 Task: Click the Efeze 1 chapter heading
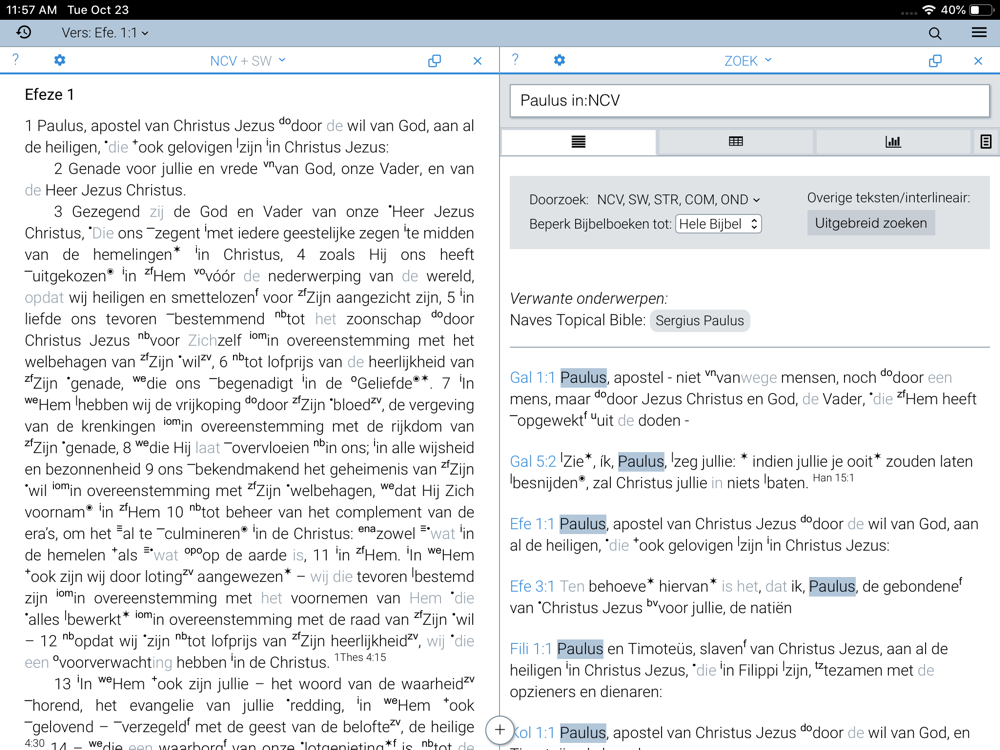click(x=49, y=94)
